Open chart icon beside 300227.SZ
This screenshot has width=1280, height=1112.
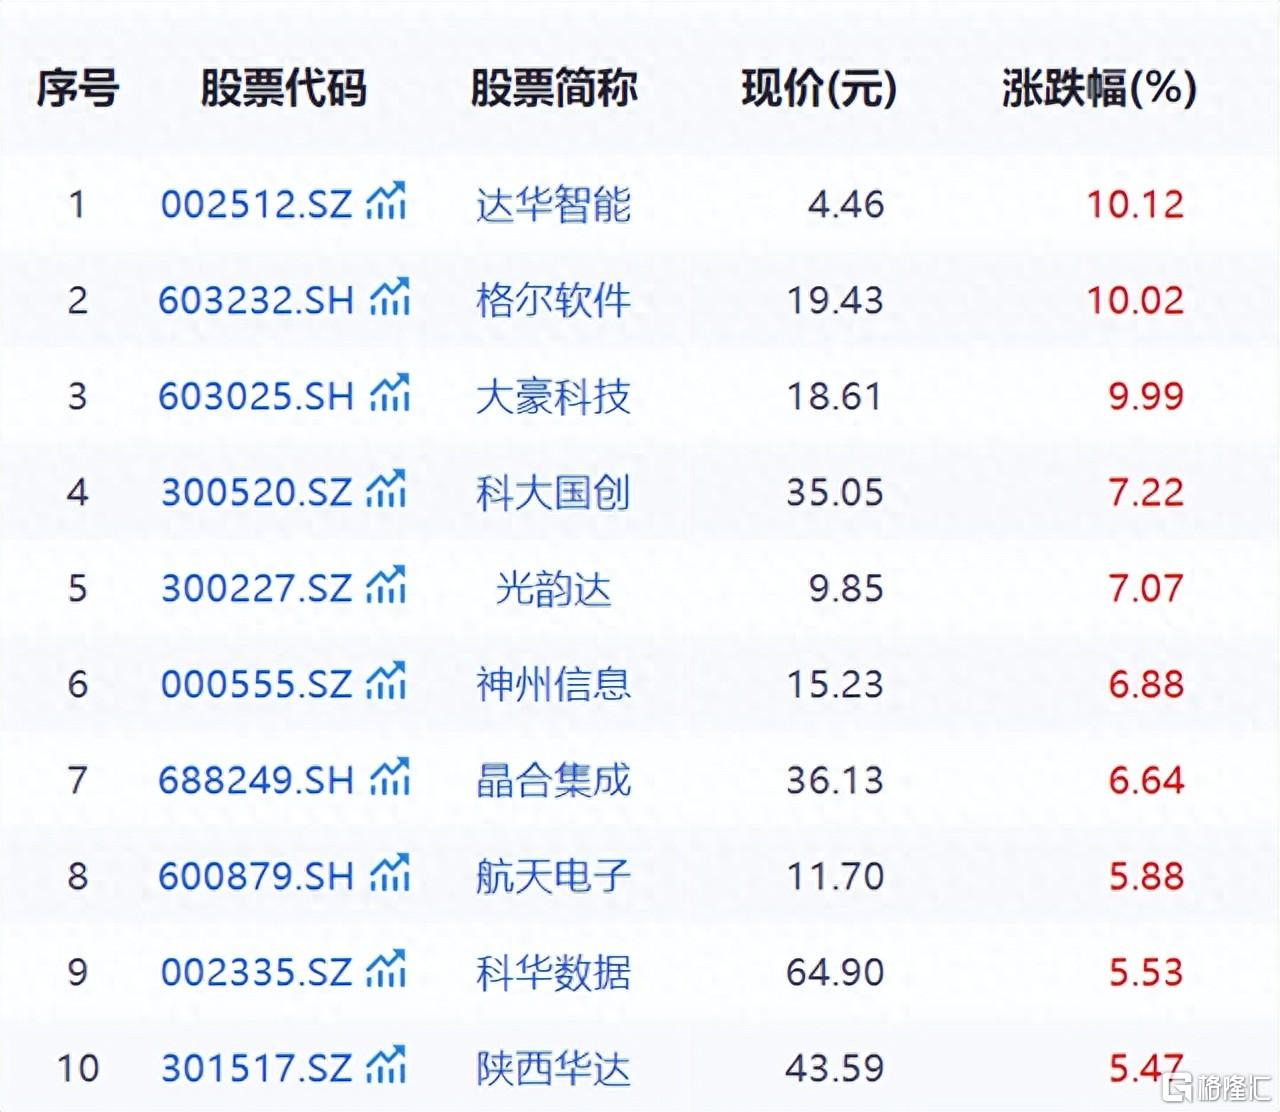[x=386, y=586]
